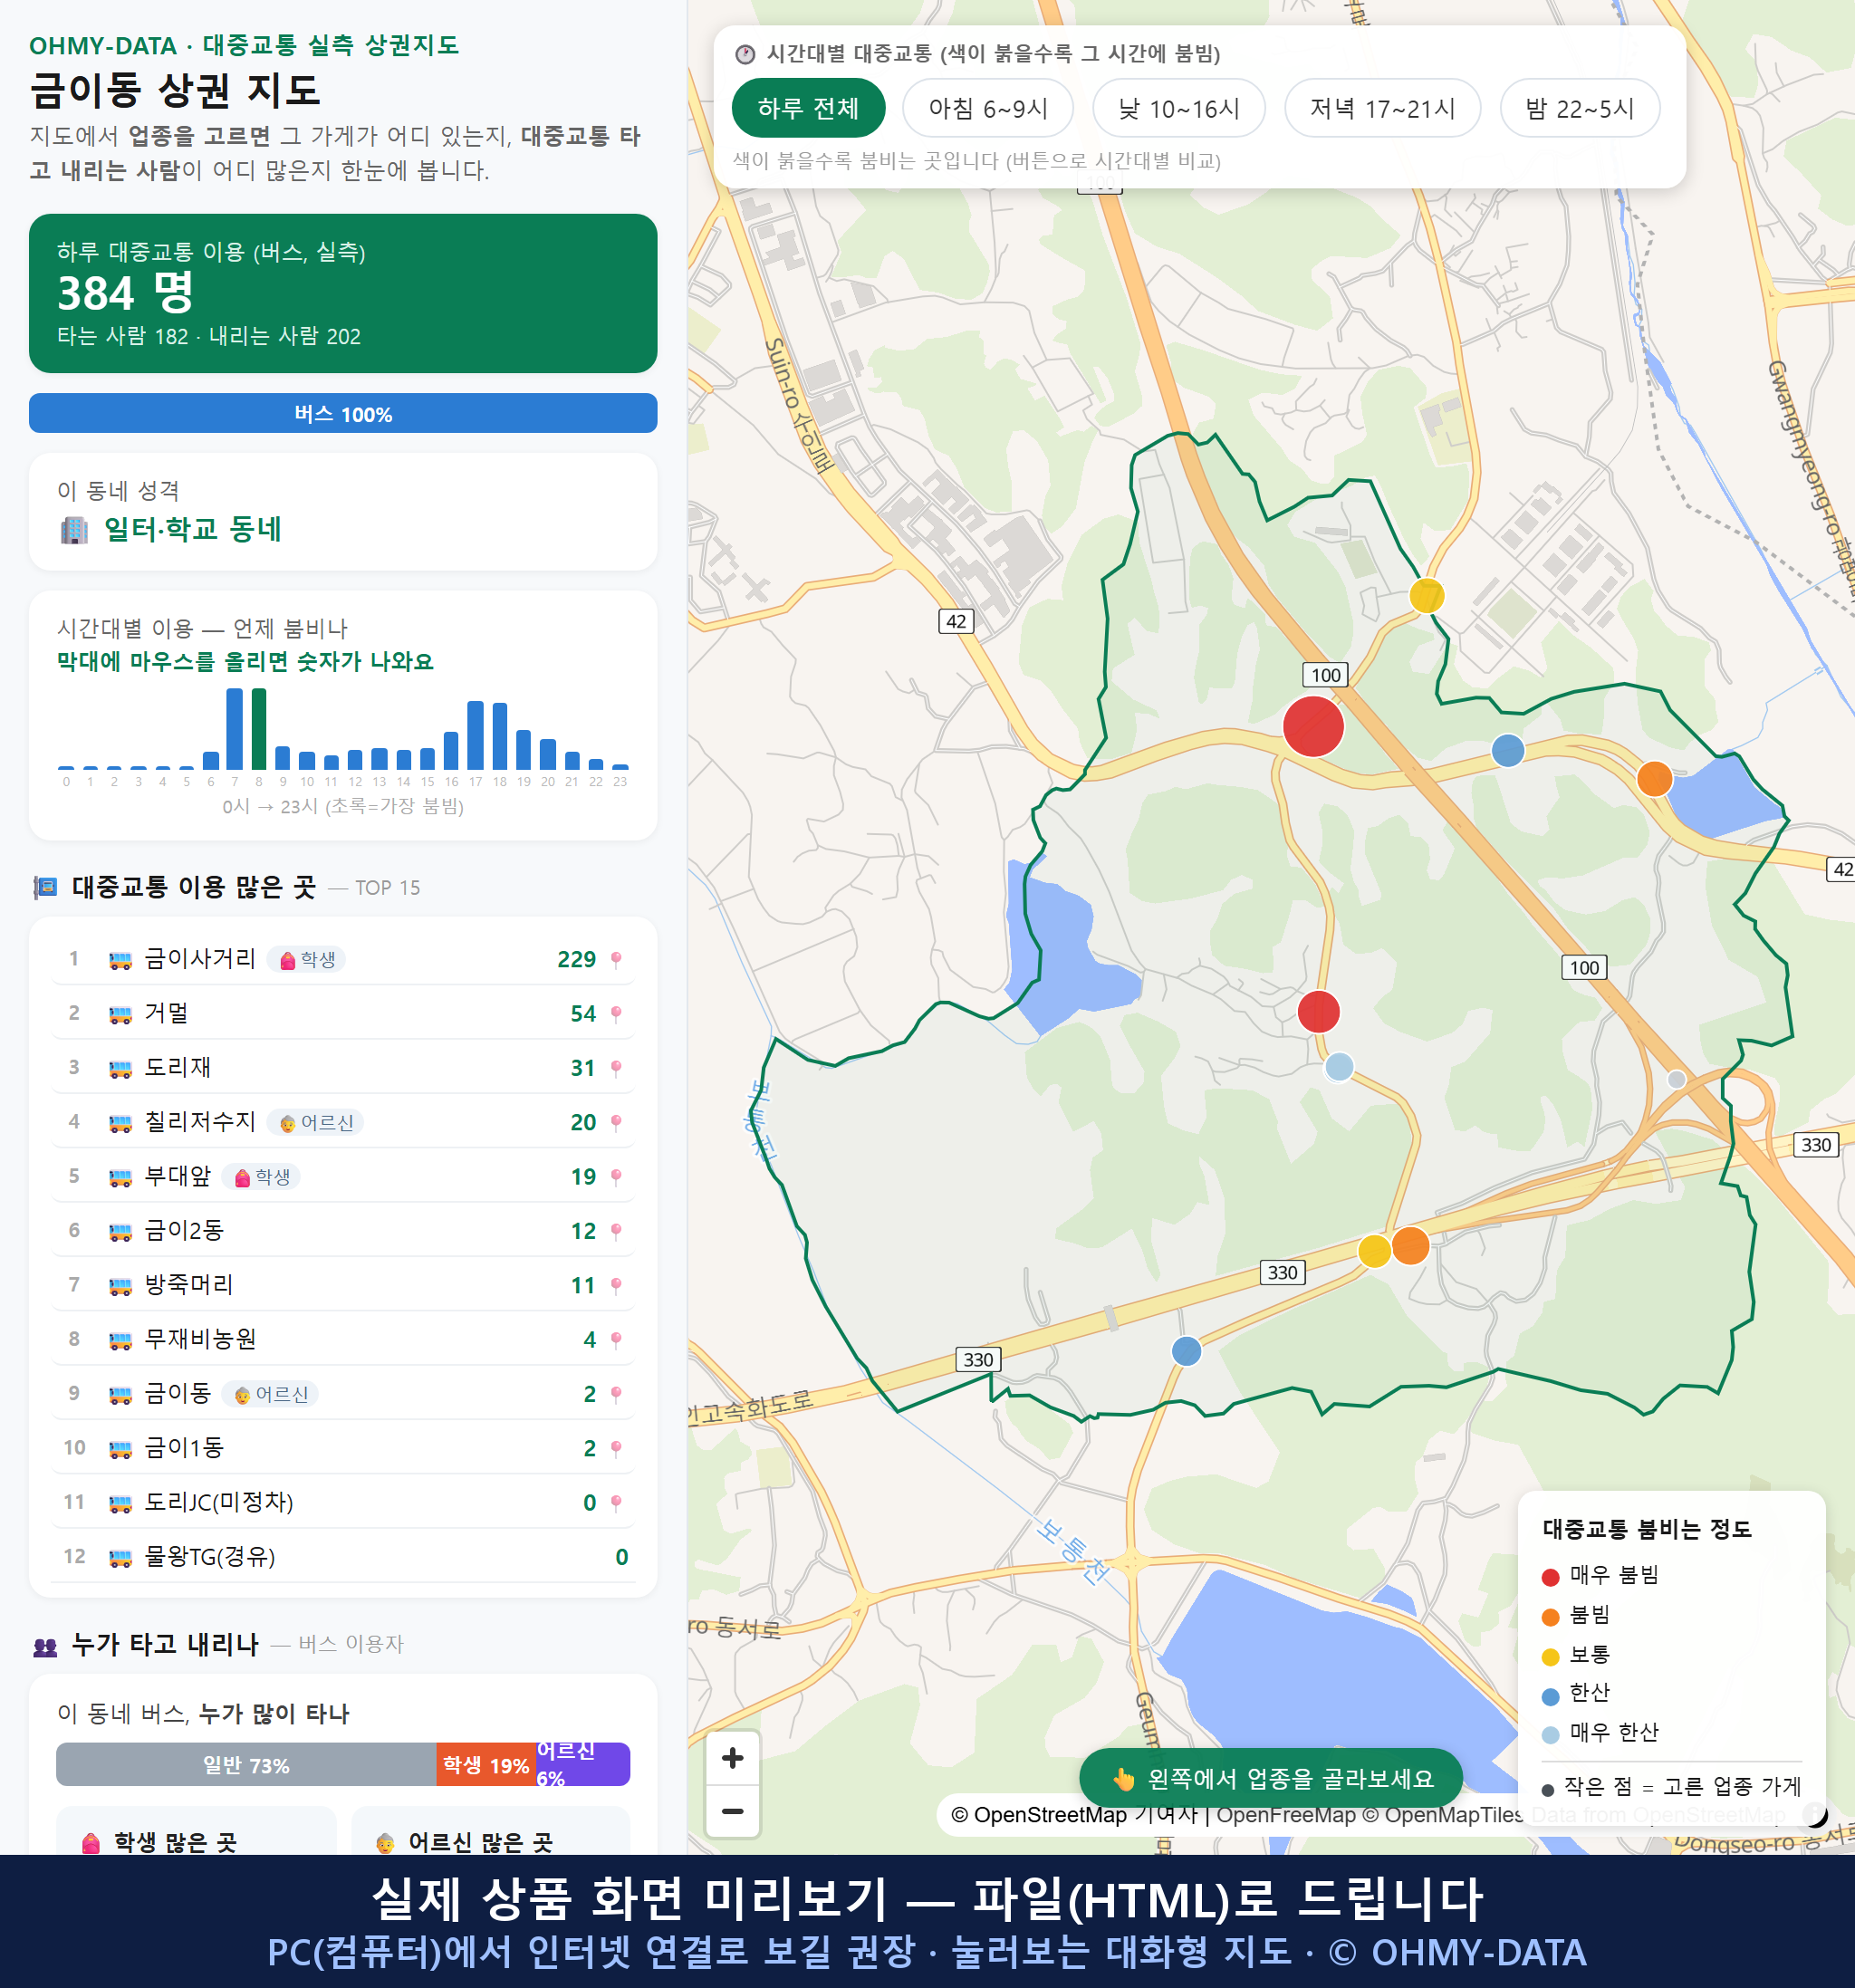1855x1988 pixels.
Task: Click bus icon beside 물왕TG(경유)
Action: point(120,1558)
